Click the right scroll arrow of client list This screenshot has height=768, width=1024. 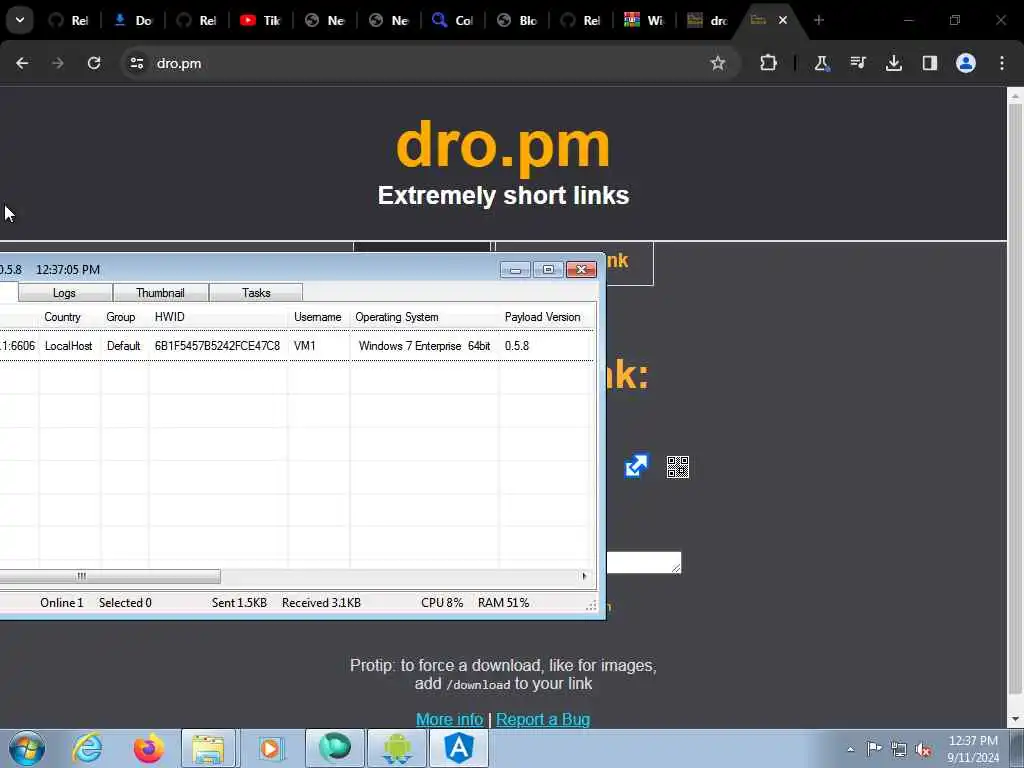tap(584, 576)
